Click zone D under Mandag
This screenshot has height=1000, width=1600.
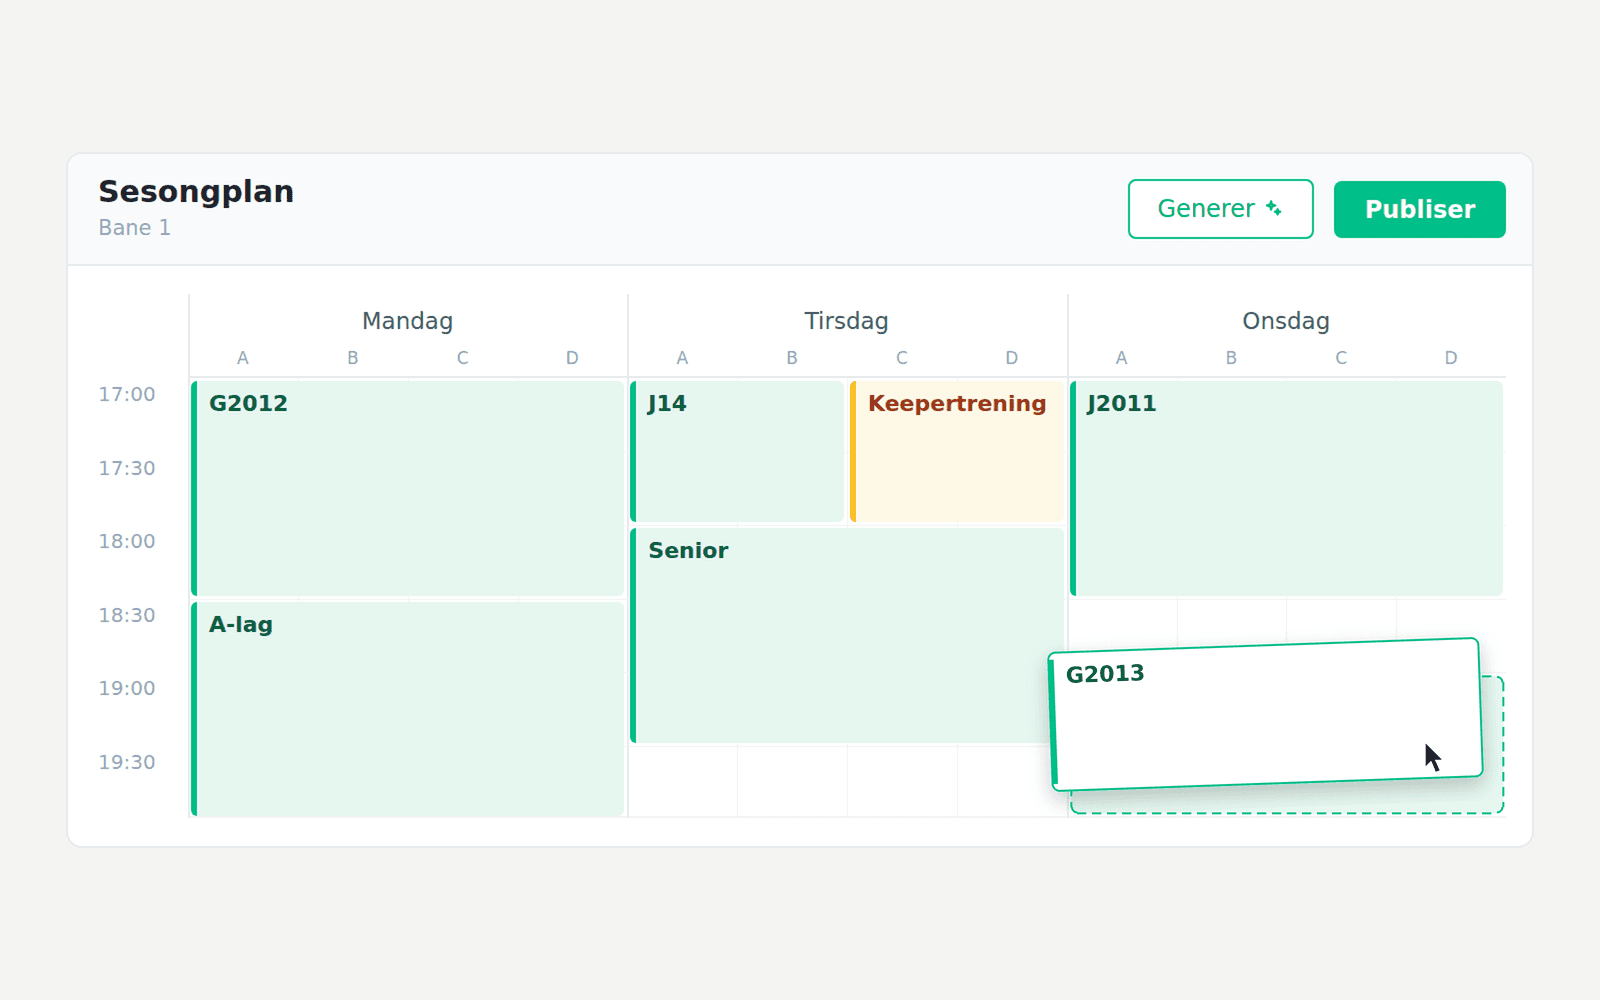coord(572,358)
